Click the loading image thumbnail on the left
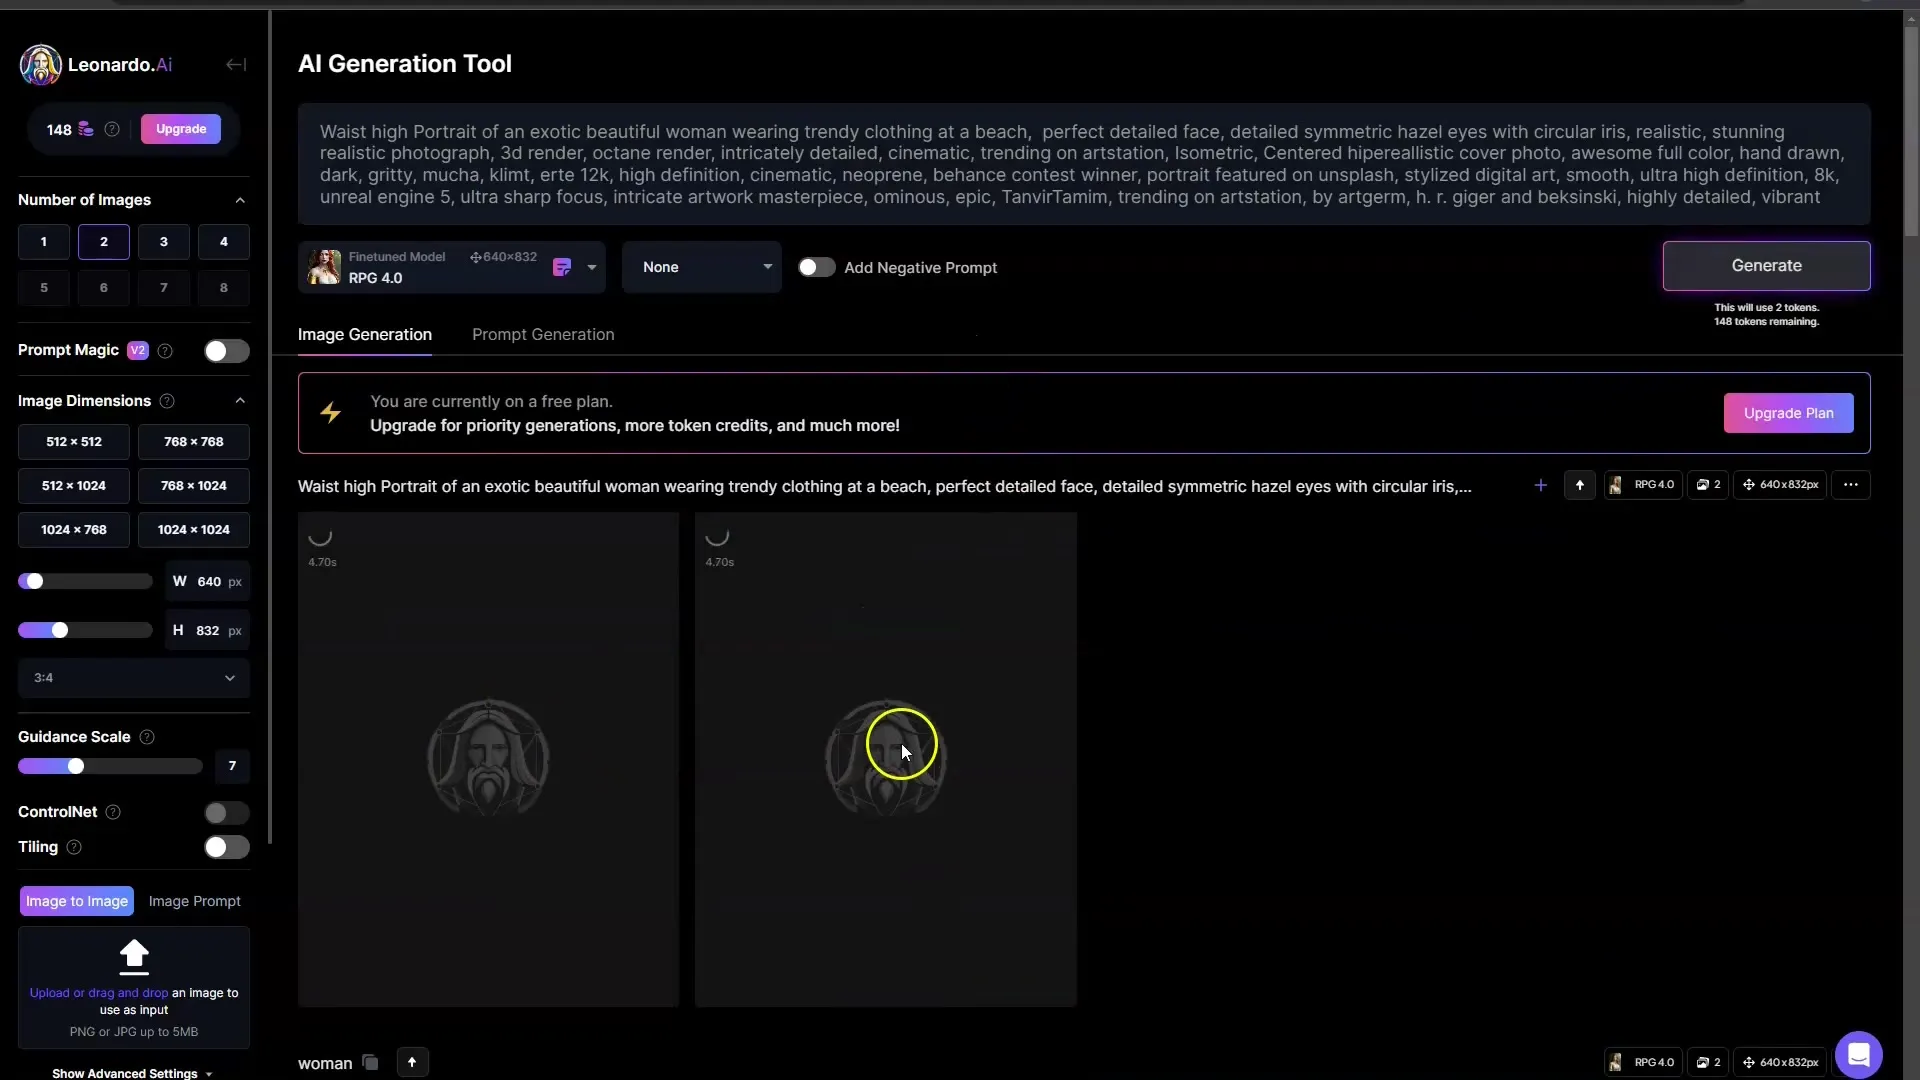Image resolution: width=1920 pixels, height=1080 pixels. [489, 760]
